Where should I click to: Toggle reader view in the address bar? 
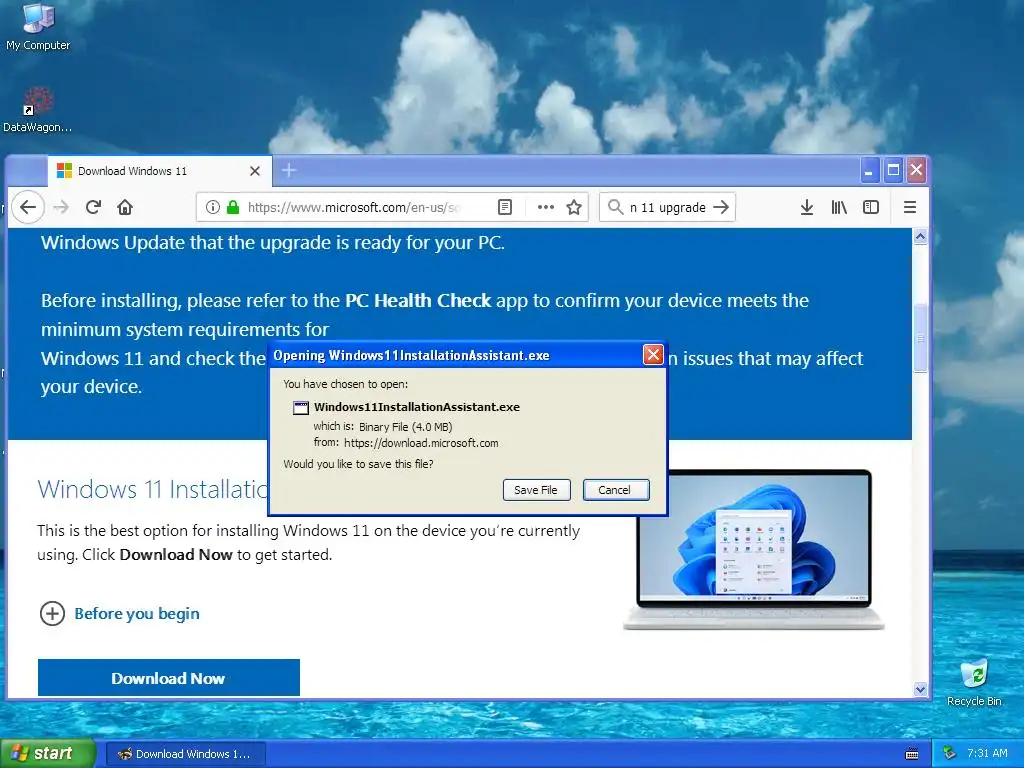click(505, 207)
